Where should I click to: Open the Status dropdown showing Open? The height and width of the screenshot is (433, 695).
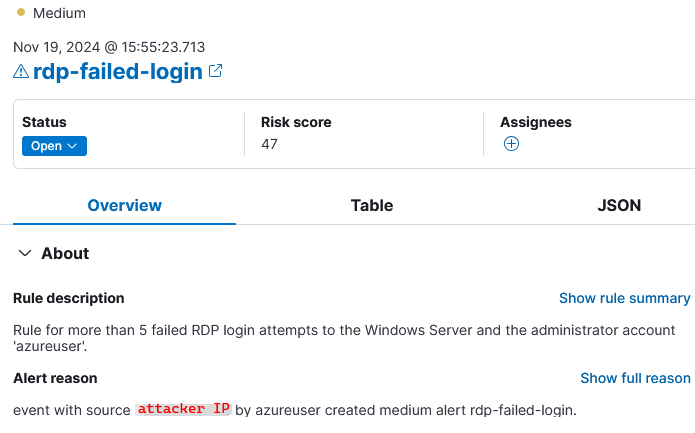point(55,146)
